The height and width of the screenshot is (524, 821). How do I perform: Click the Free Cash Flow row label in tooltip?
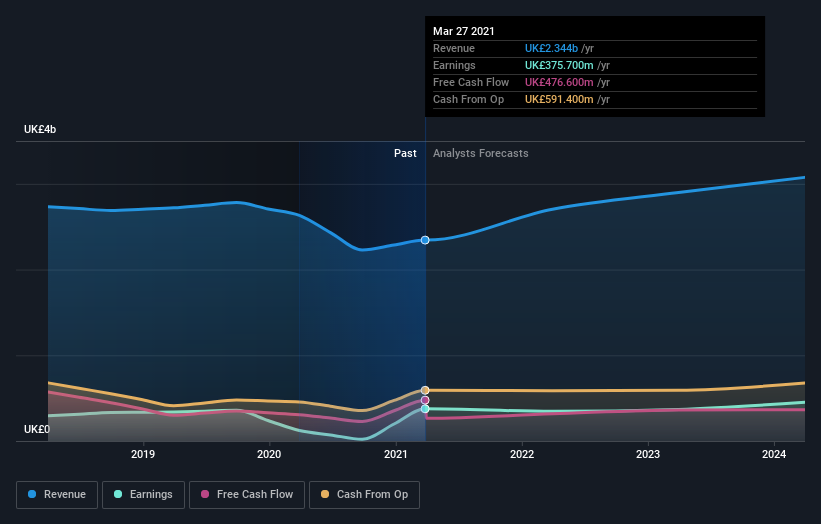[x=471, y=82]
